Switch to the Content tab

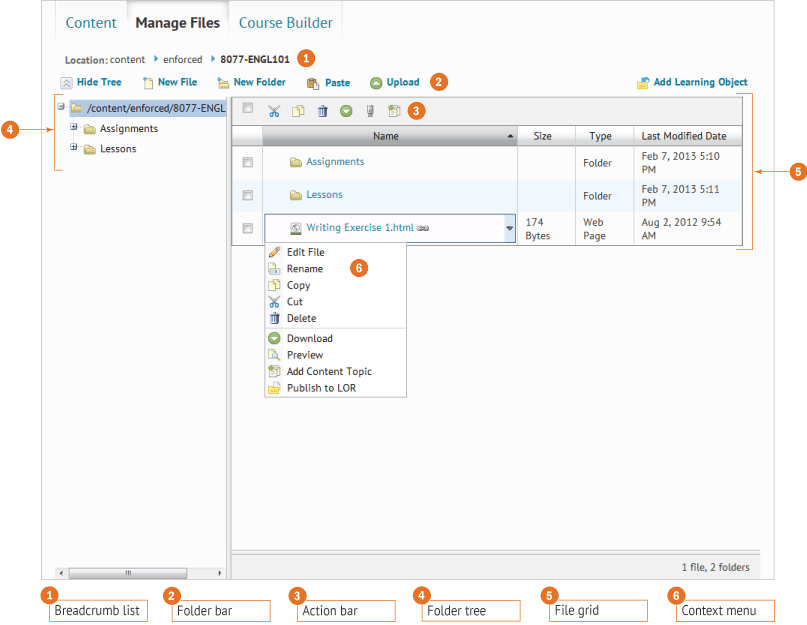(91, 23)
